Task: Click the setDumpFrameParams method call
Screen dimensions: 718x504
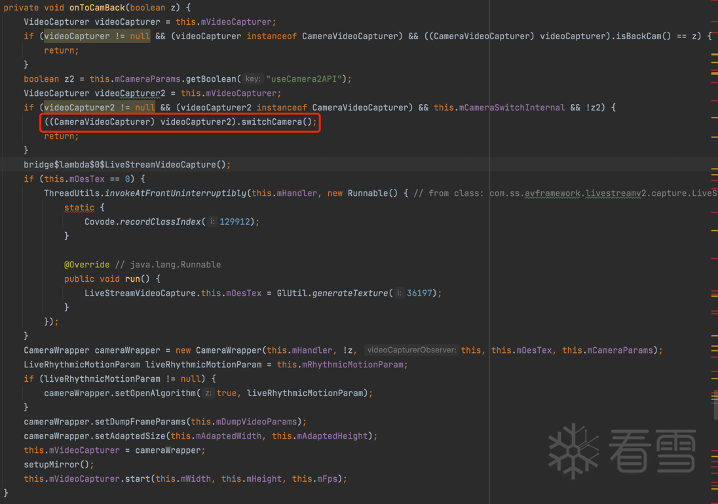Action: (140, 422)
